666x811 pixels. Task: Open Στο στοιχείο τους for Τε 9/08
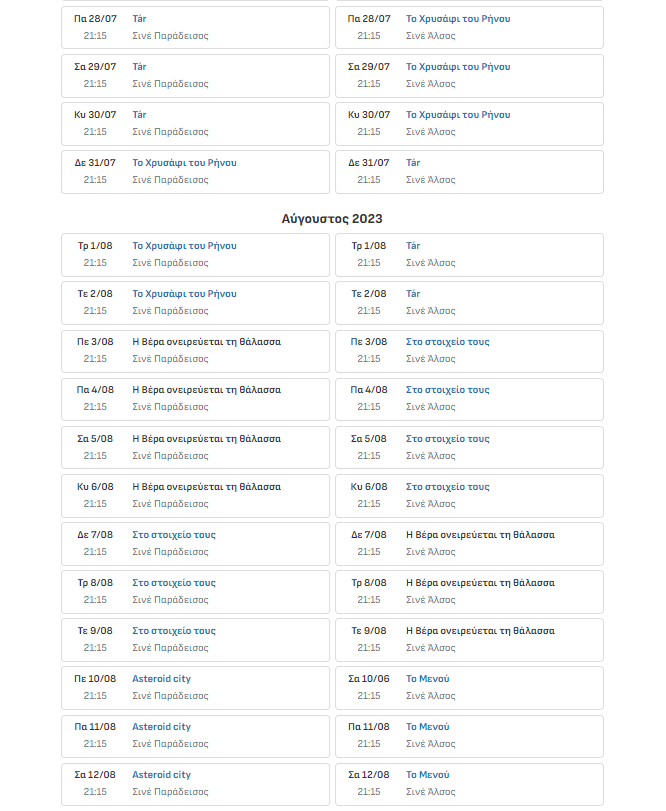pyautogui.click(x=174, y=631)
